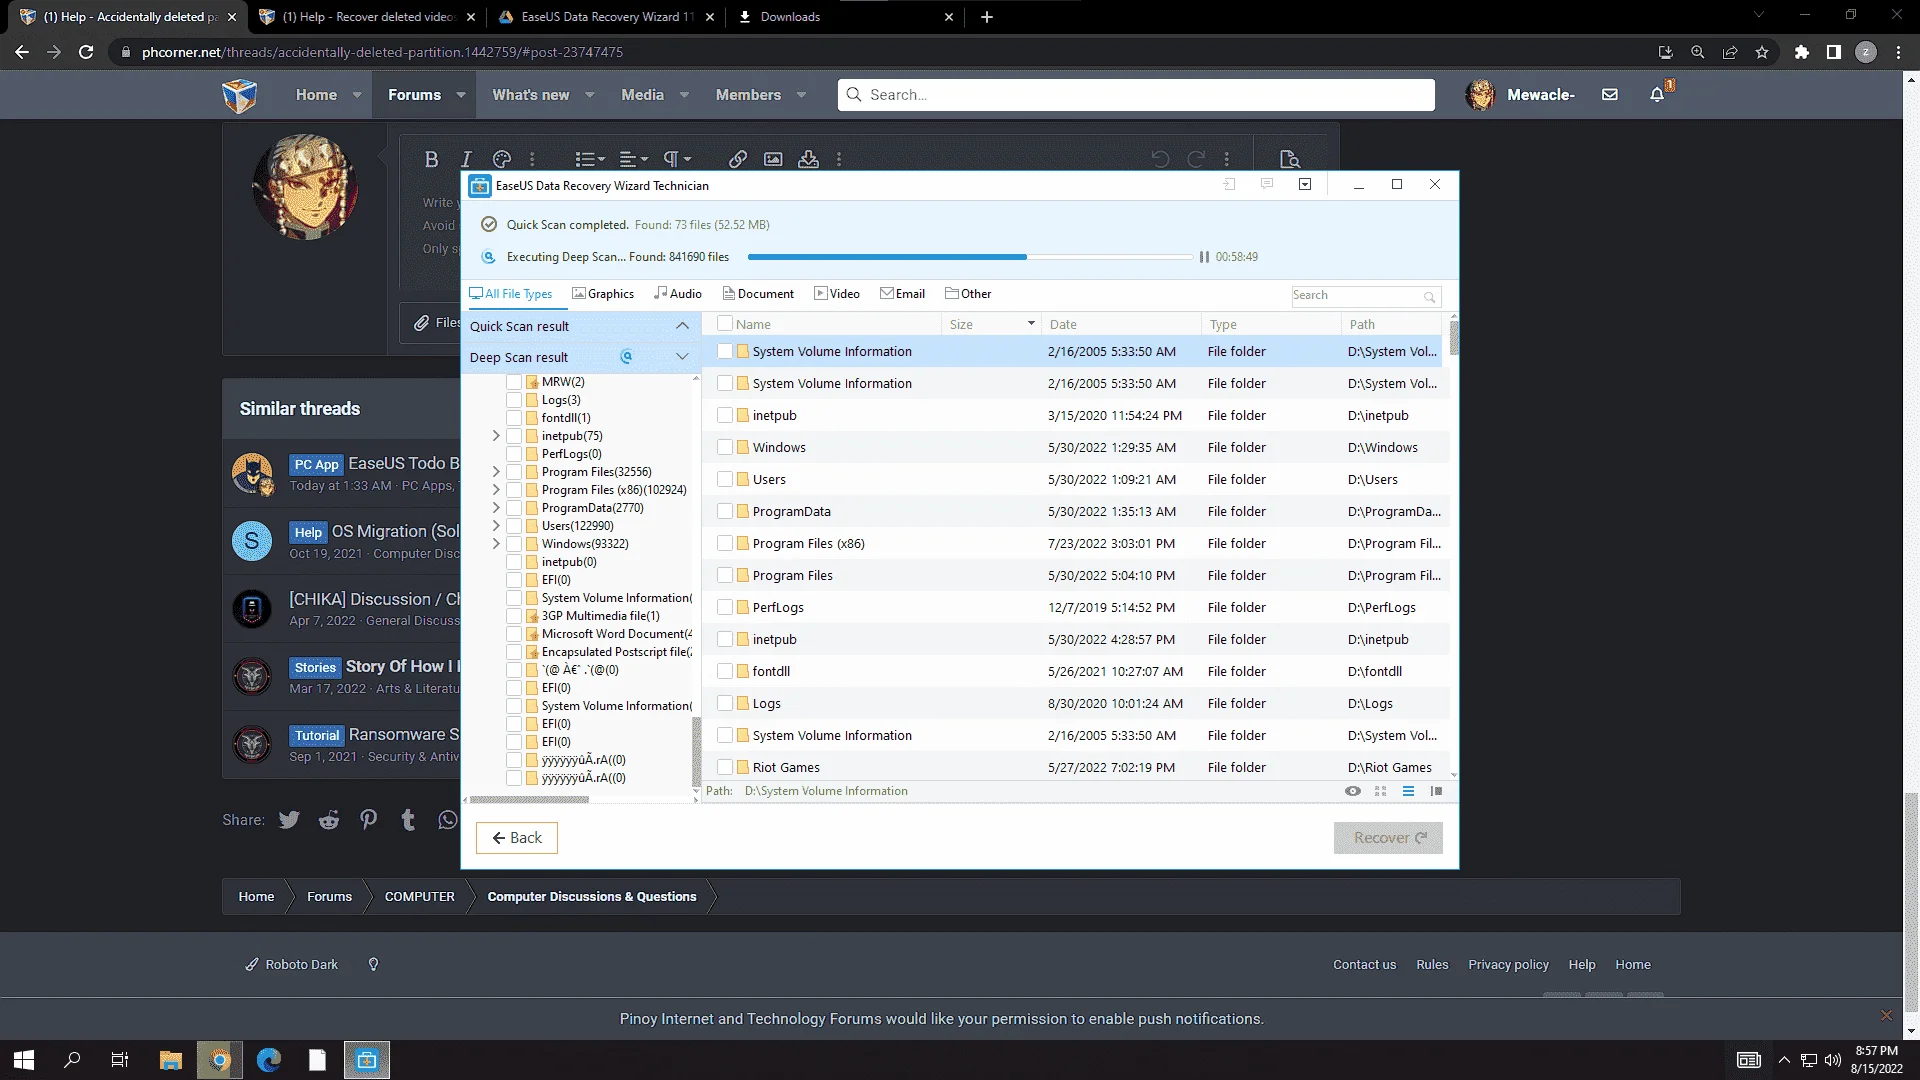Click the preview eye icon in EaseUS

click(1353, 791)
